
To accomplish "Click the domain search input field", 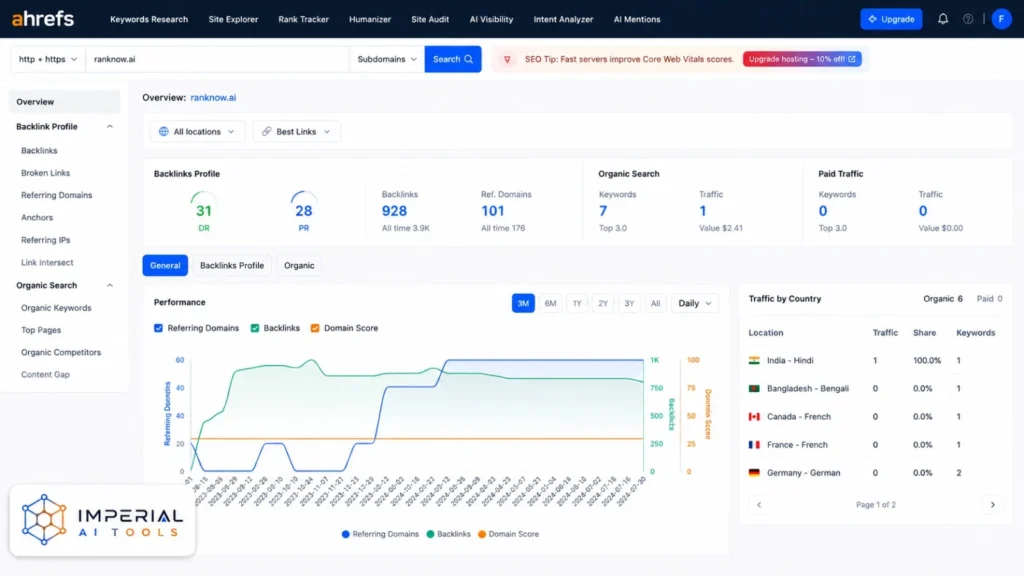I will pyautogui.click(x=217, y=59).
